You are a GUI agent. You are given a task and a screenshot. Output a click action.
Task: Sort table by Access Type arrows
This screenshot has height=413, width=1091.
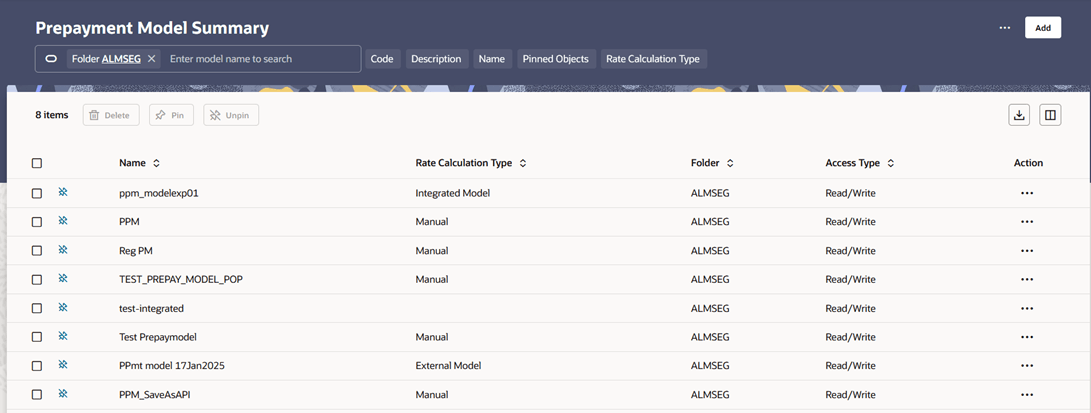(x=891, y=163)
